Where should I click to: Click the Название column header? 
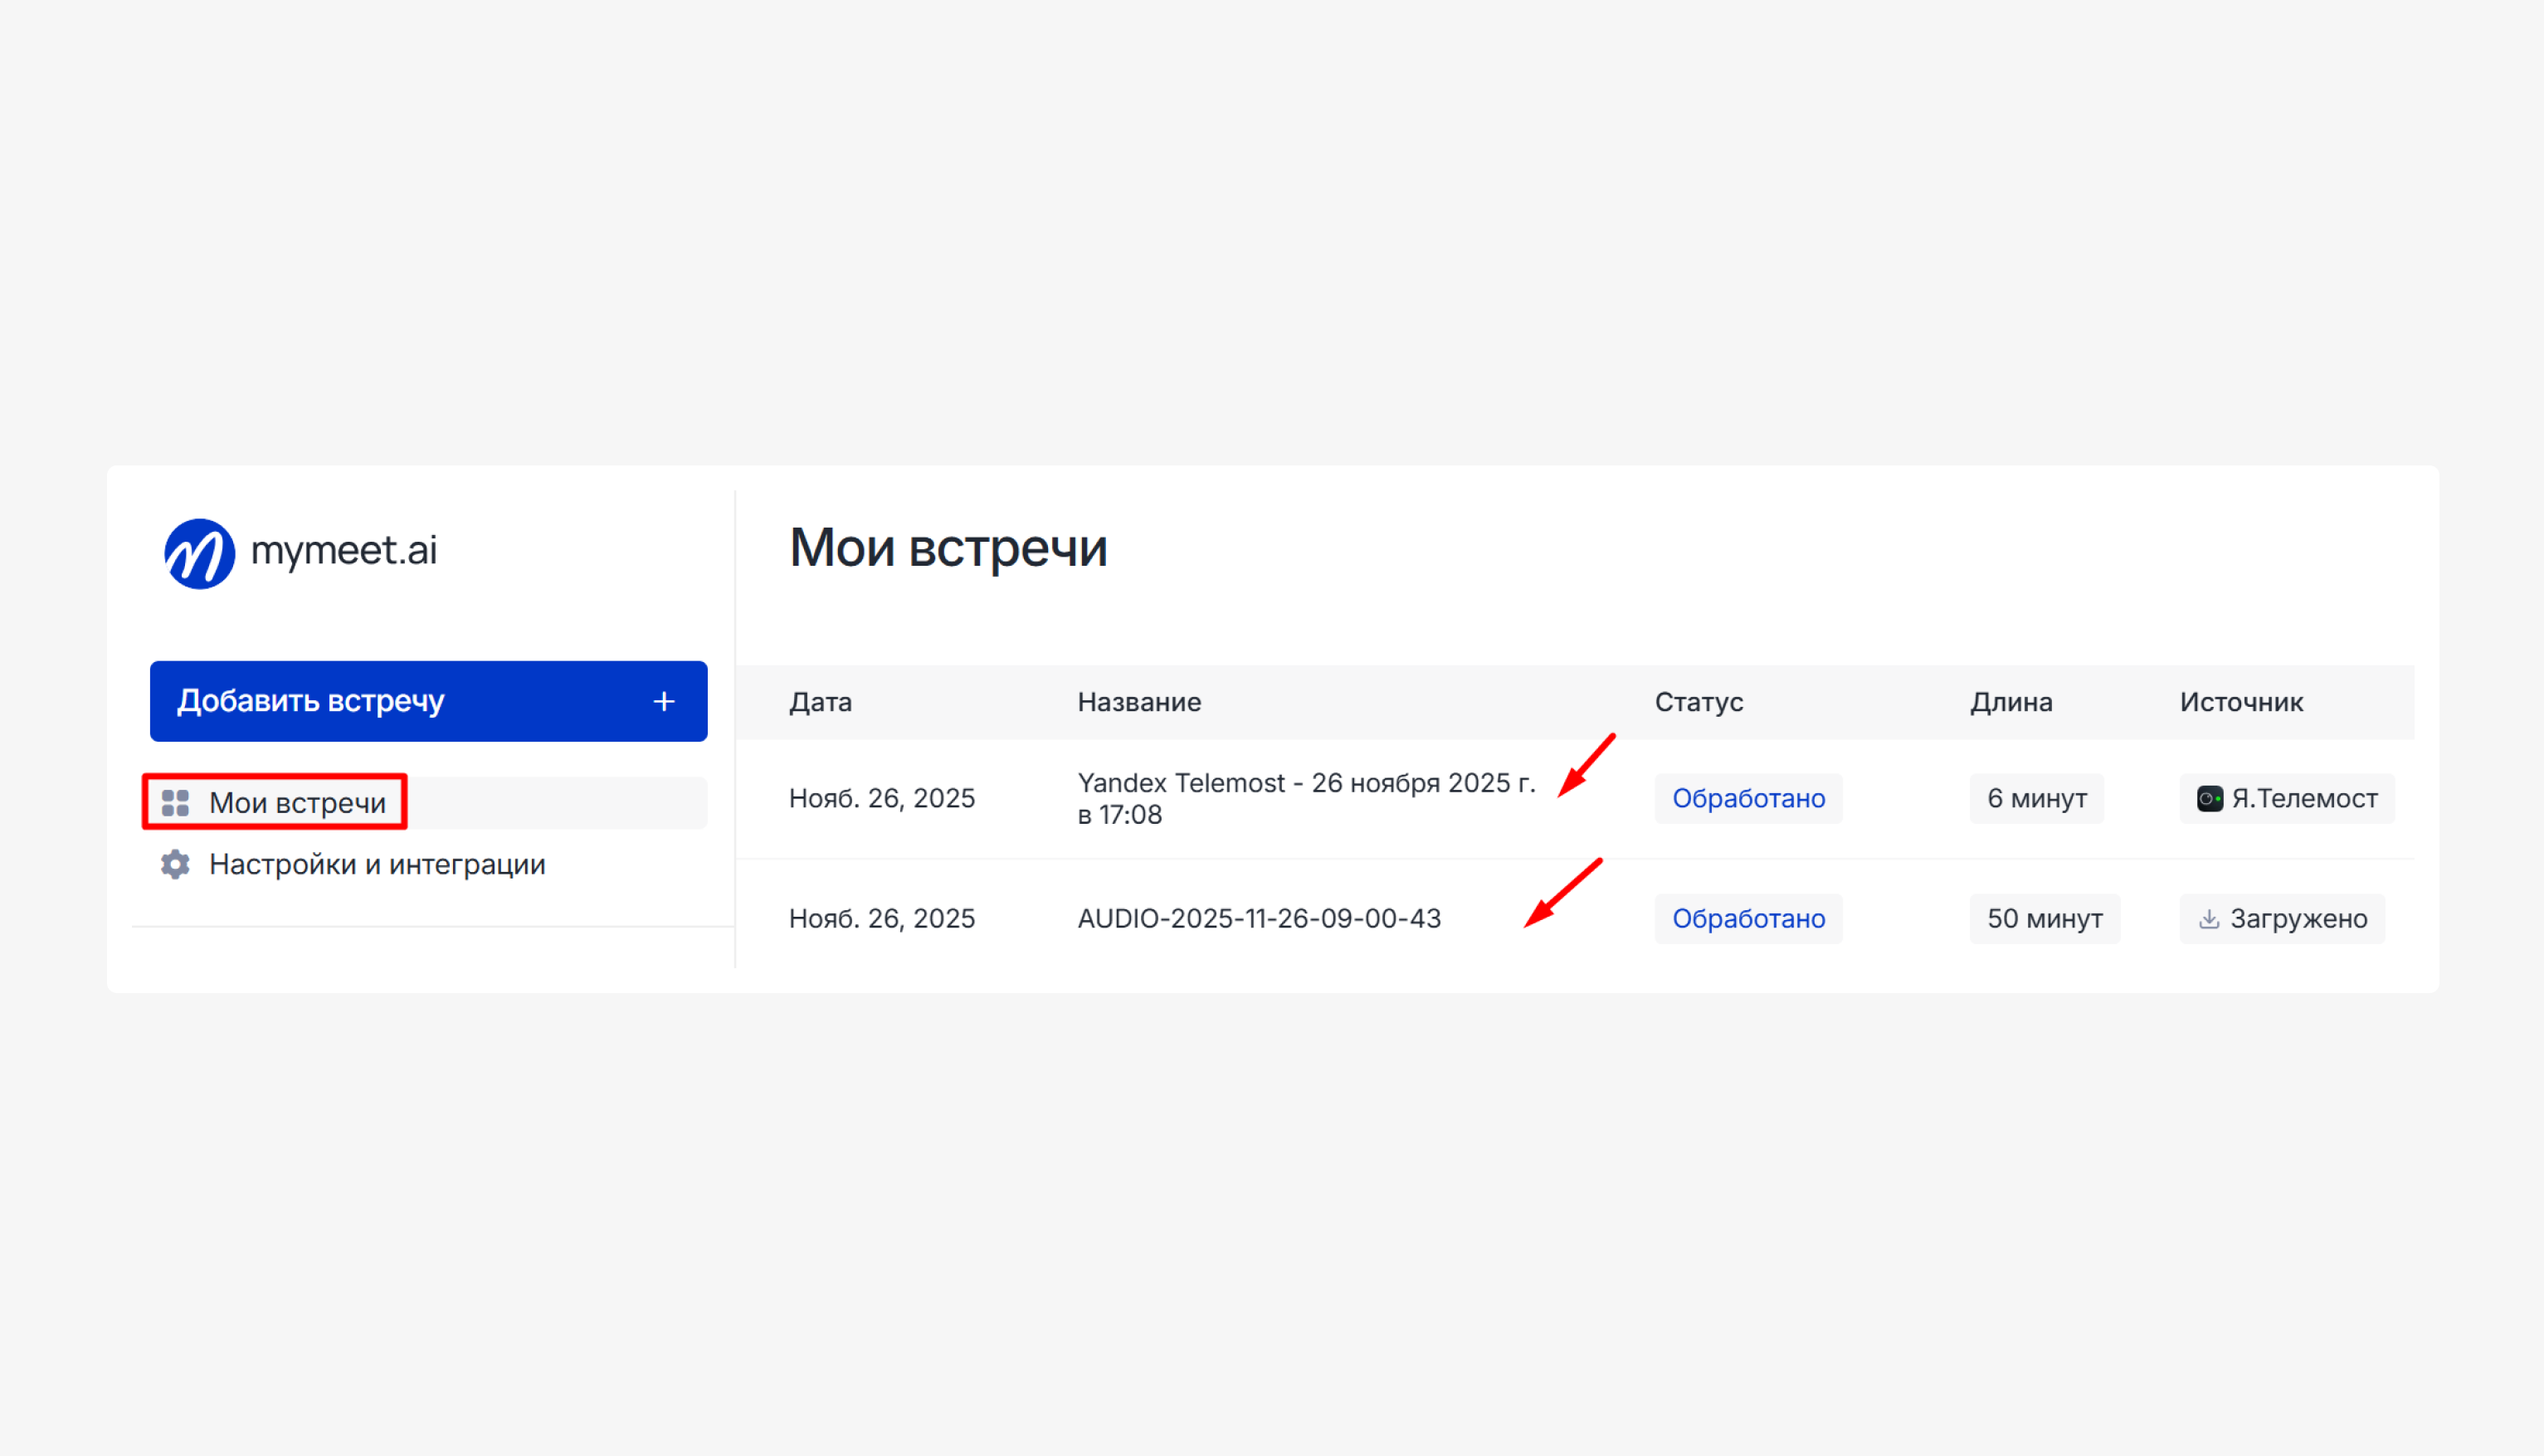click(1139, 702)
